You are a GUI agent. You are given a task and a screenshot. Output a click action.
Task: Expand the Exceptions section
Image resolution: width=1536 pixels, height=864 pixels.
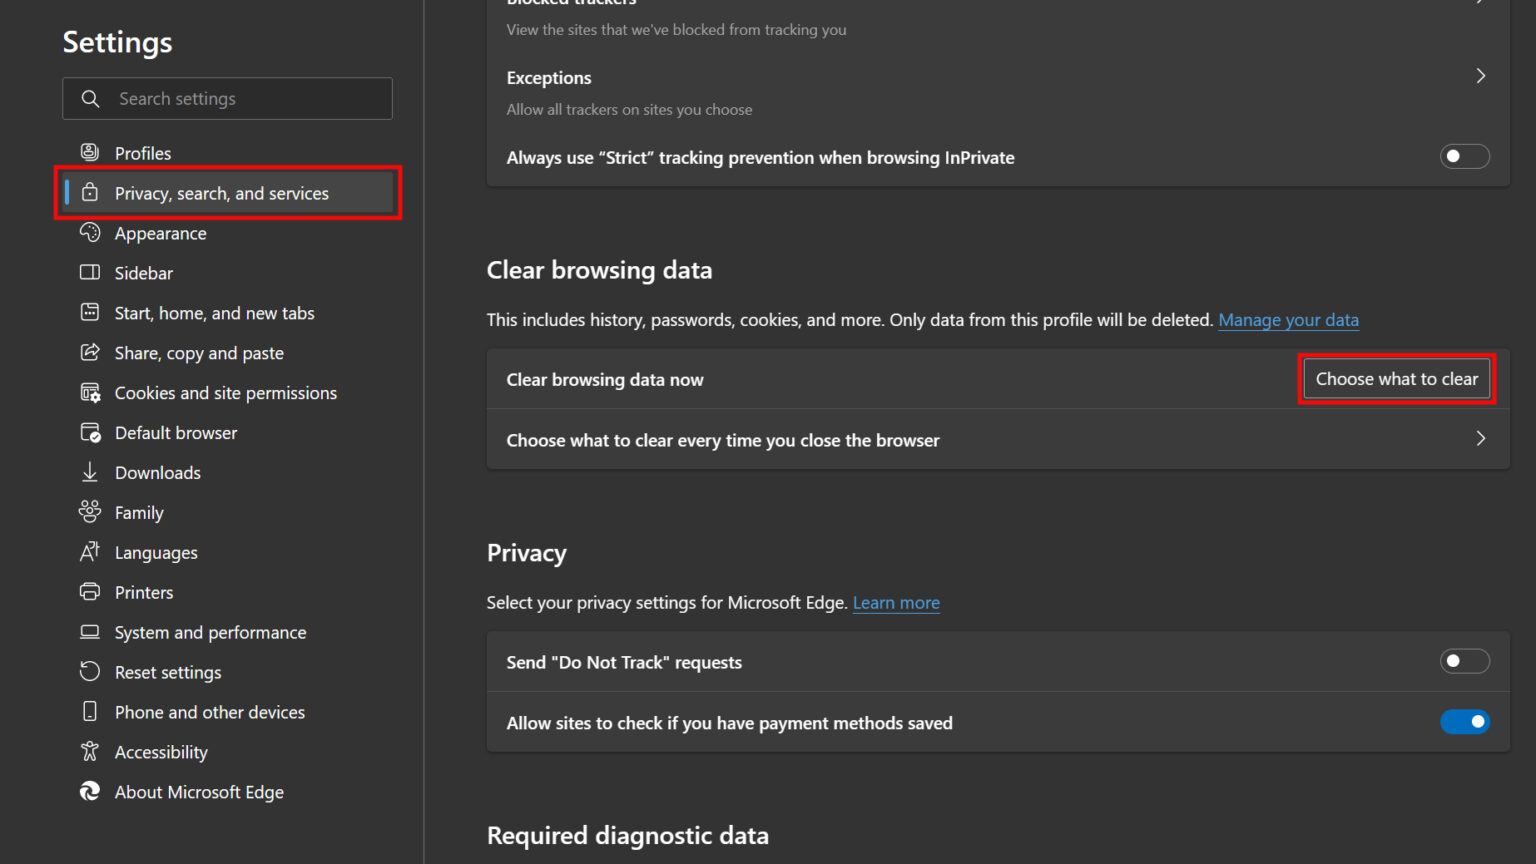point(1481,75)
